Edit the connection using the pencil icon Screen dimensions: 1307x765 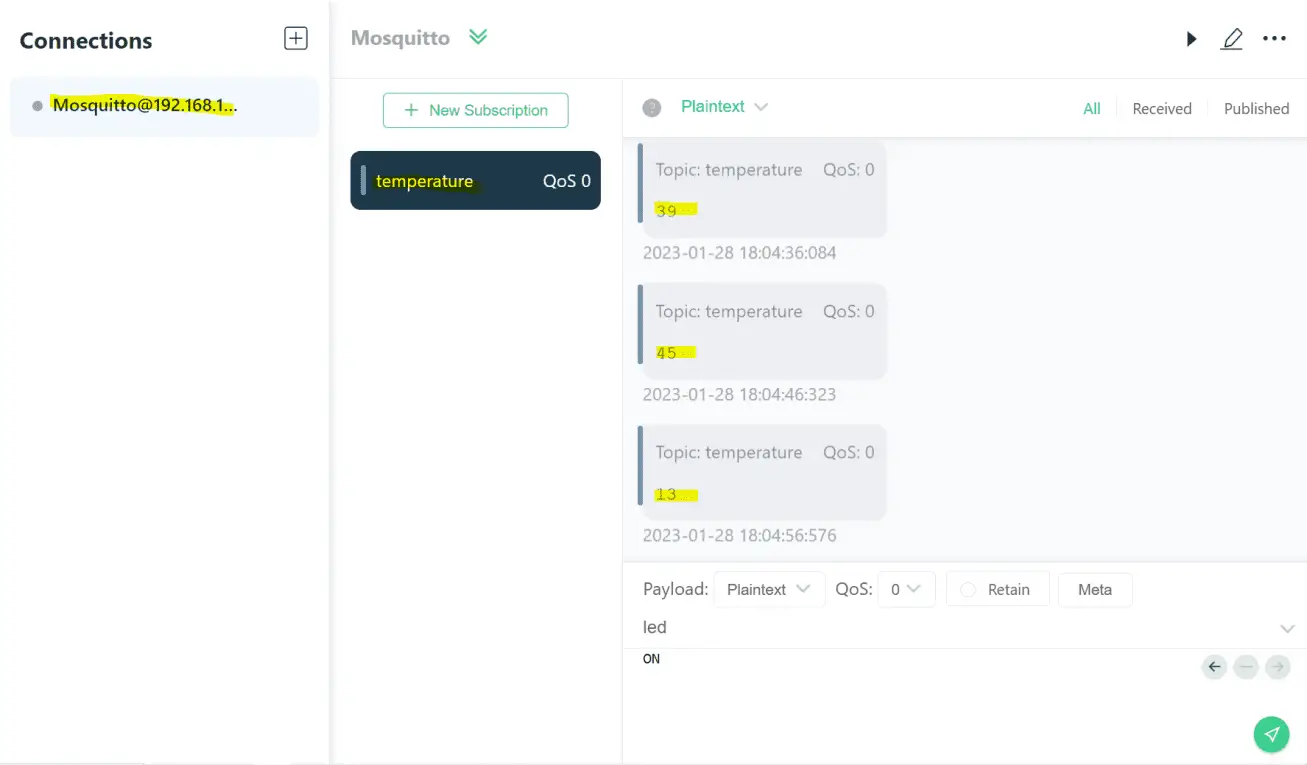[x=1232, y=39]
